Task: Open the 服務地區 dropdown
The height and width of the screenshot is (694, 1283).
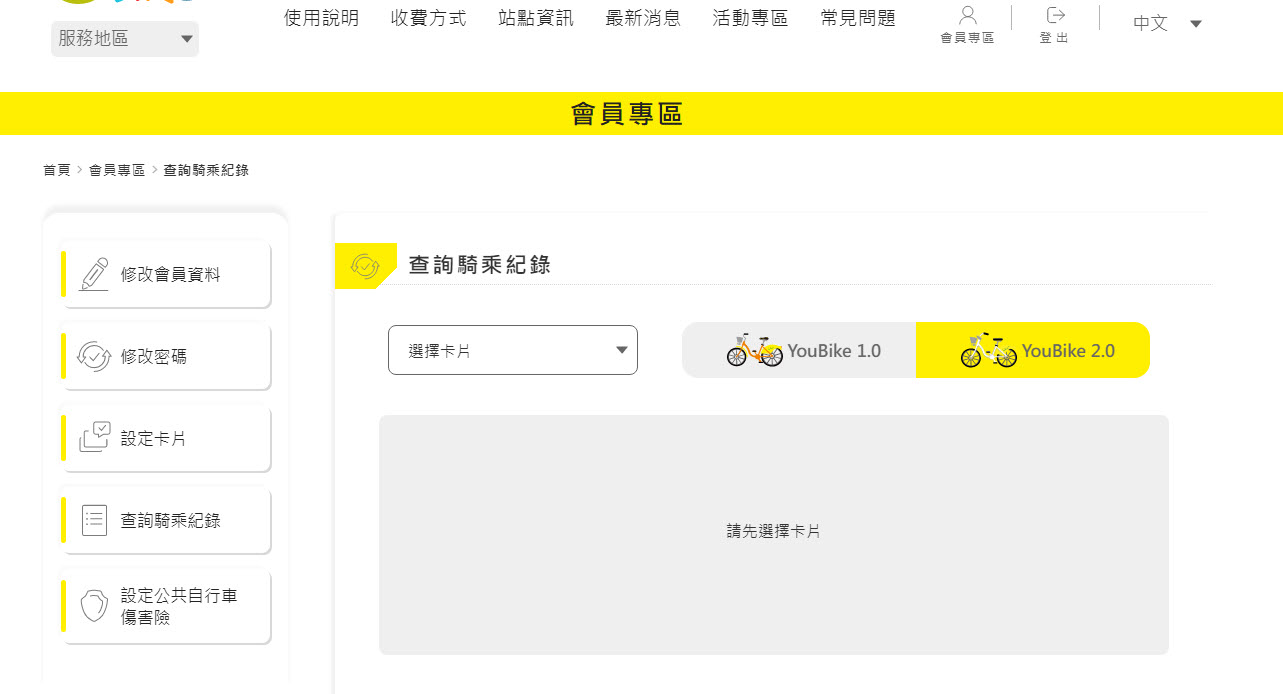Action: [x=125, y=39]
